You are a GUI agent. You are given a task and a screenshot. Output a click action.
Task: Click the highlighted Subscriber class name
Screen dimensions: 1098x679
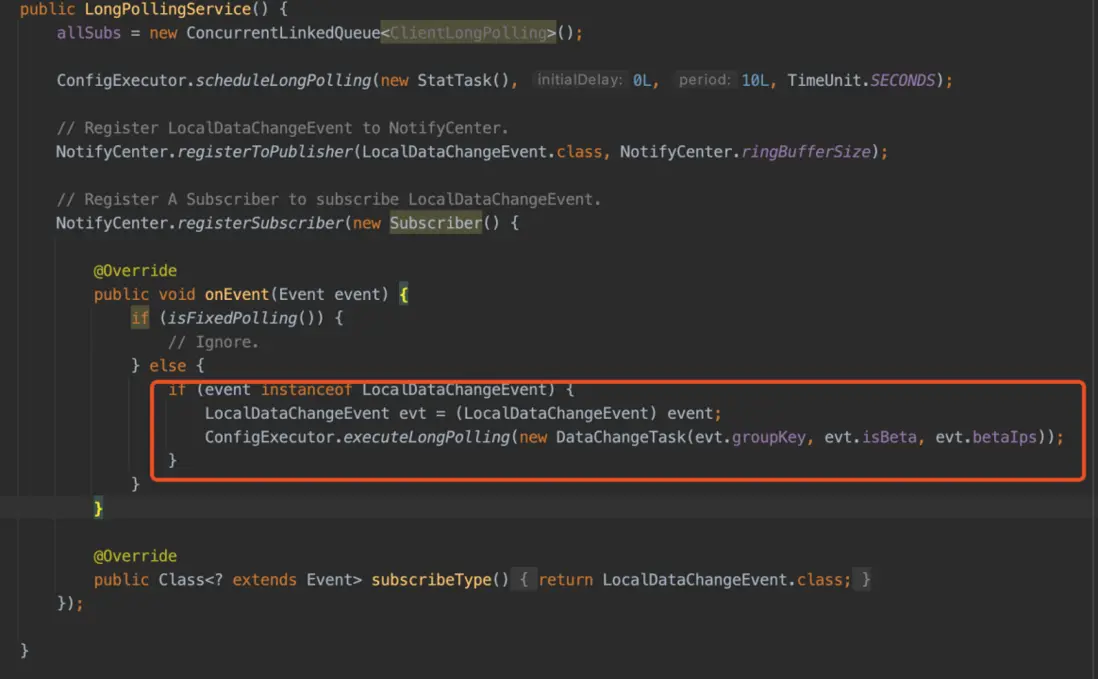point(436,223)
